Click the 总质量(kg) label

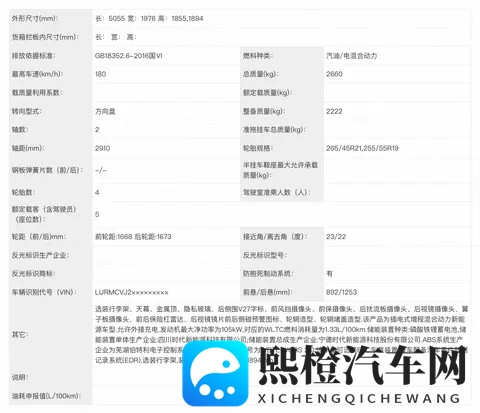[x=261, y=74]
